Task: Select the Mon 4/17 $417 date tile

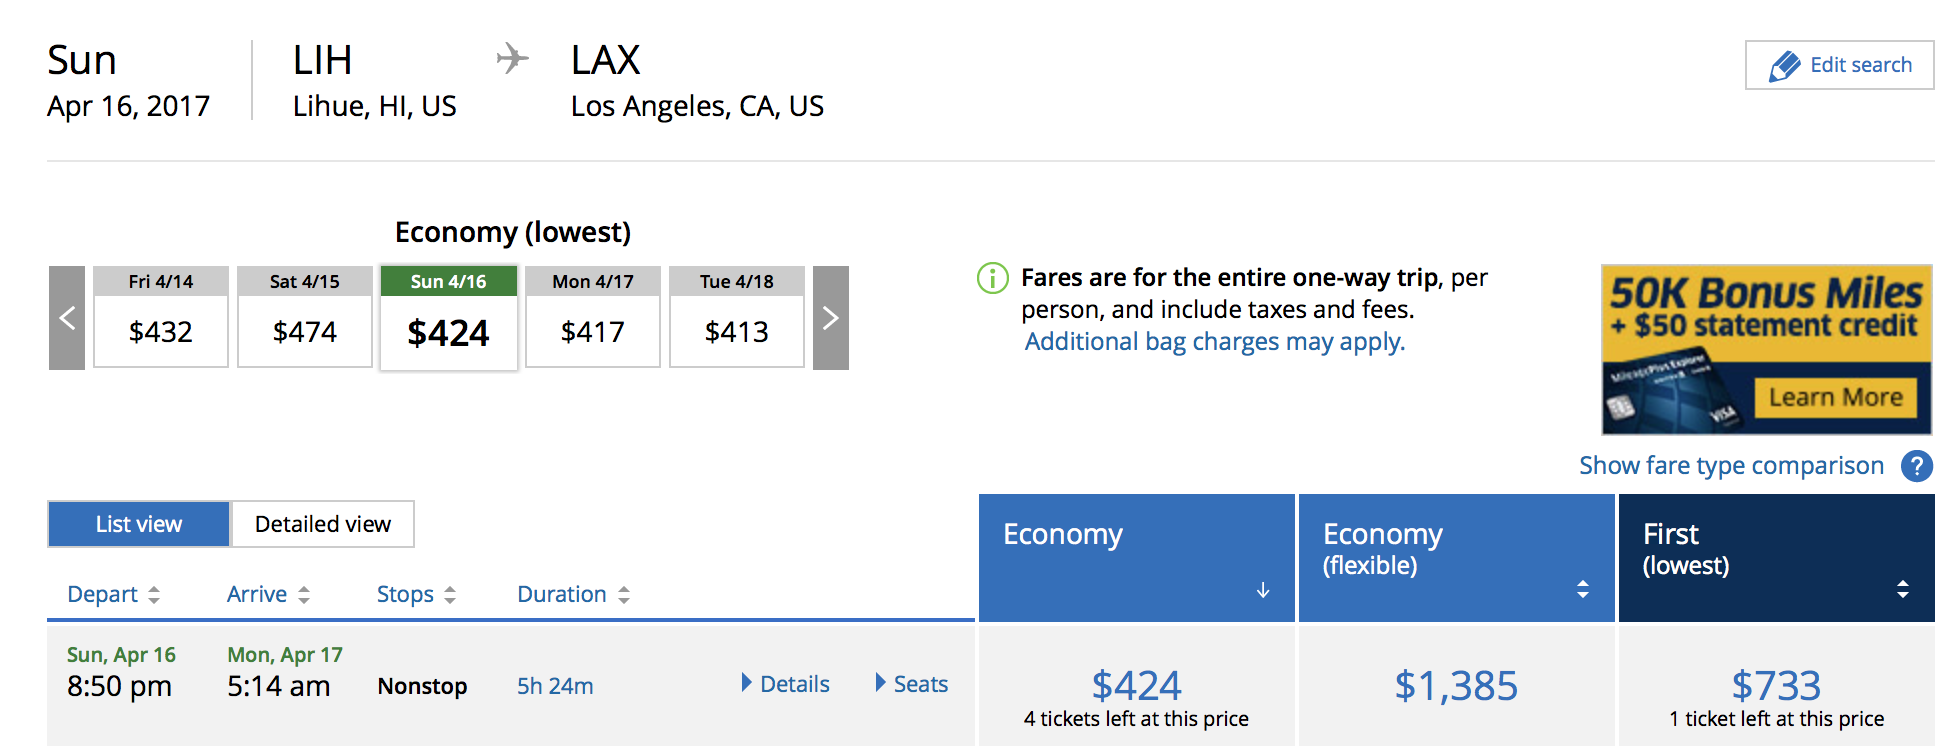Action: pos(592,318)
